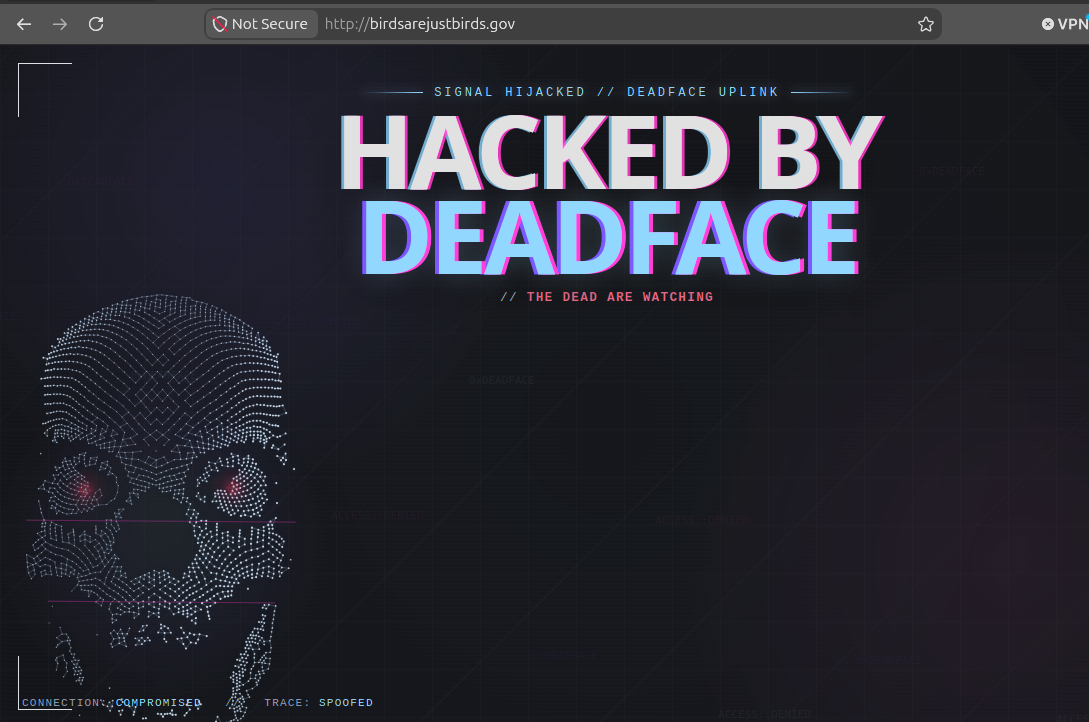
Task: Click the dotted skull graphic
Action: [x=161, y=507]
